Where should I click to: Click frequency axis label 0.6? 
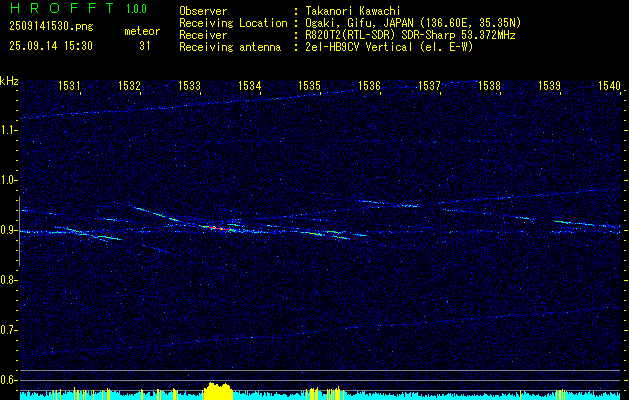tap(8, 380)
